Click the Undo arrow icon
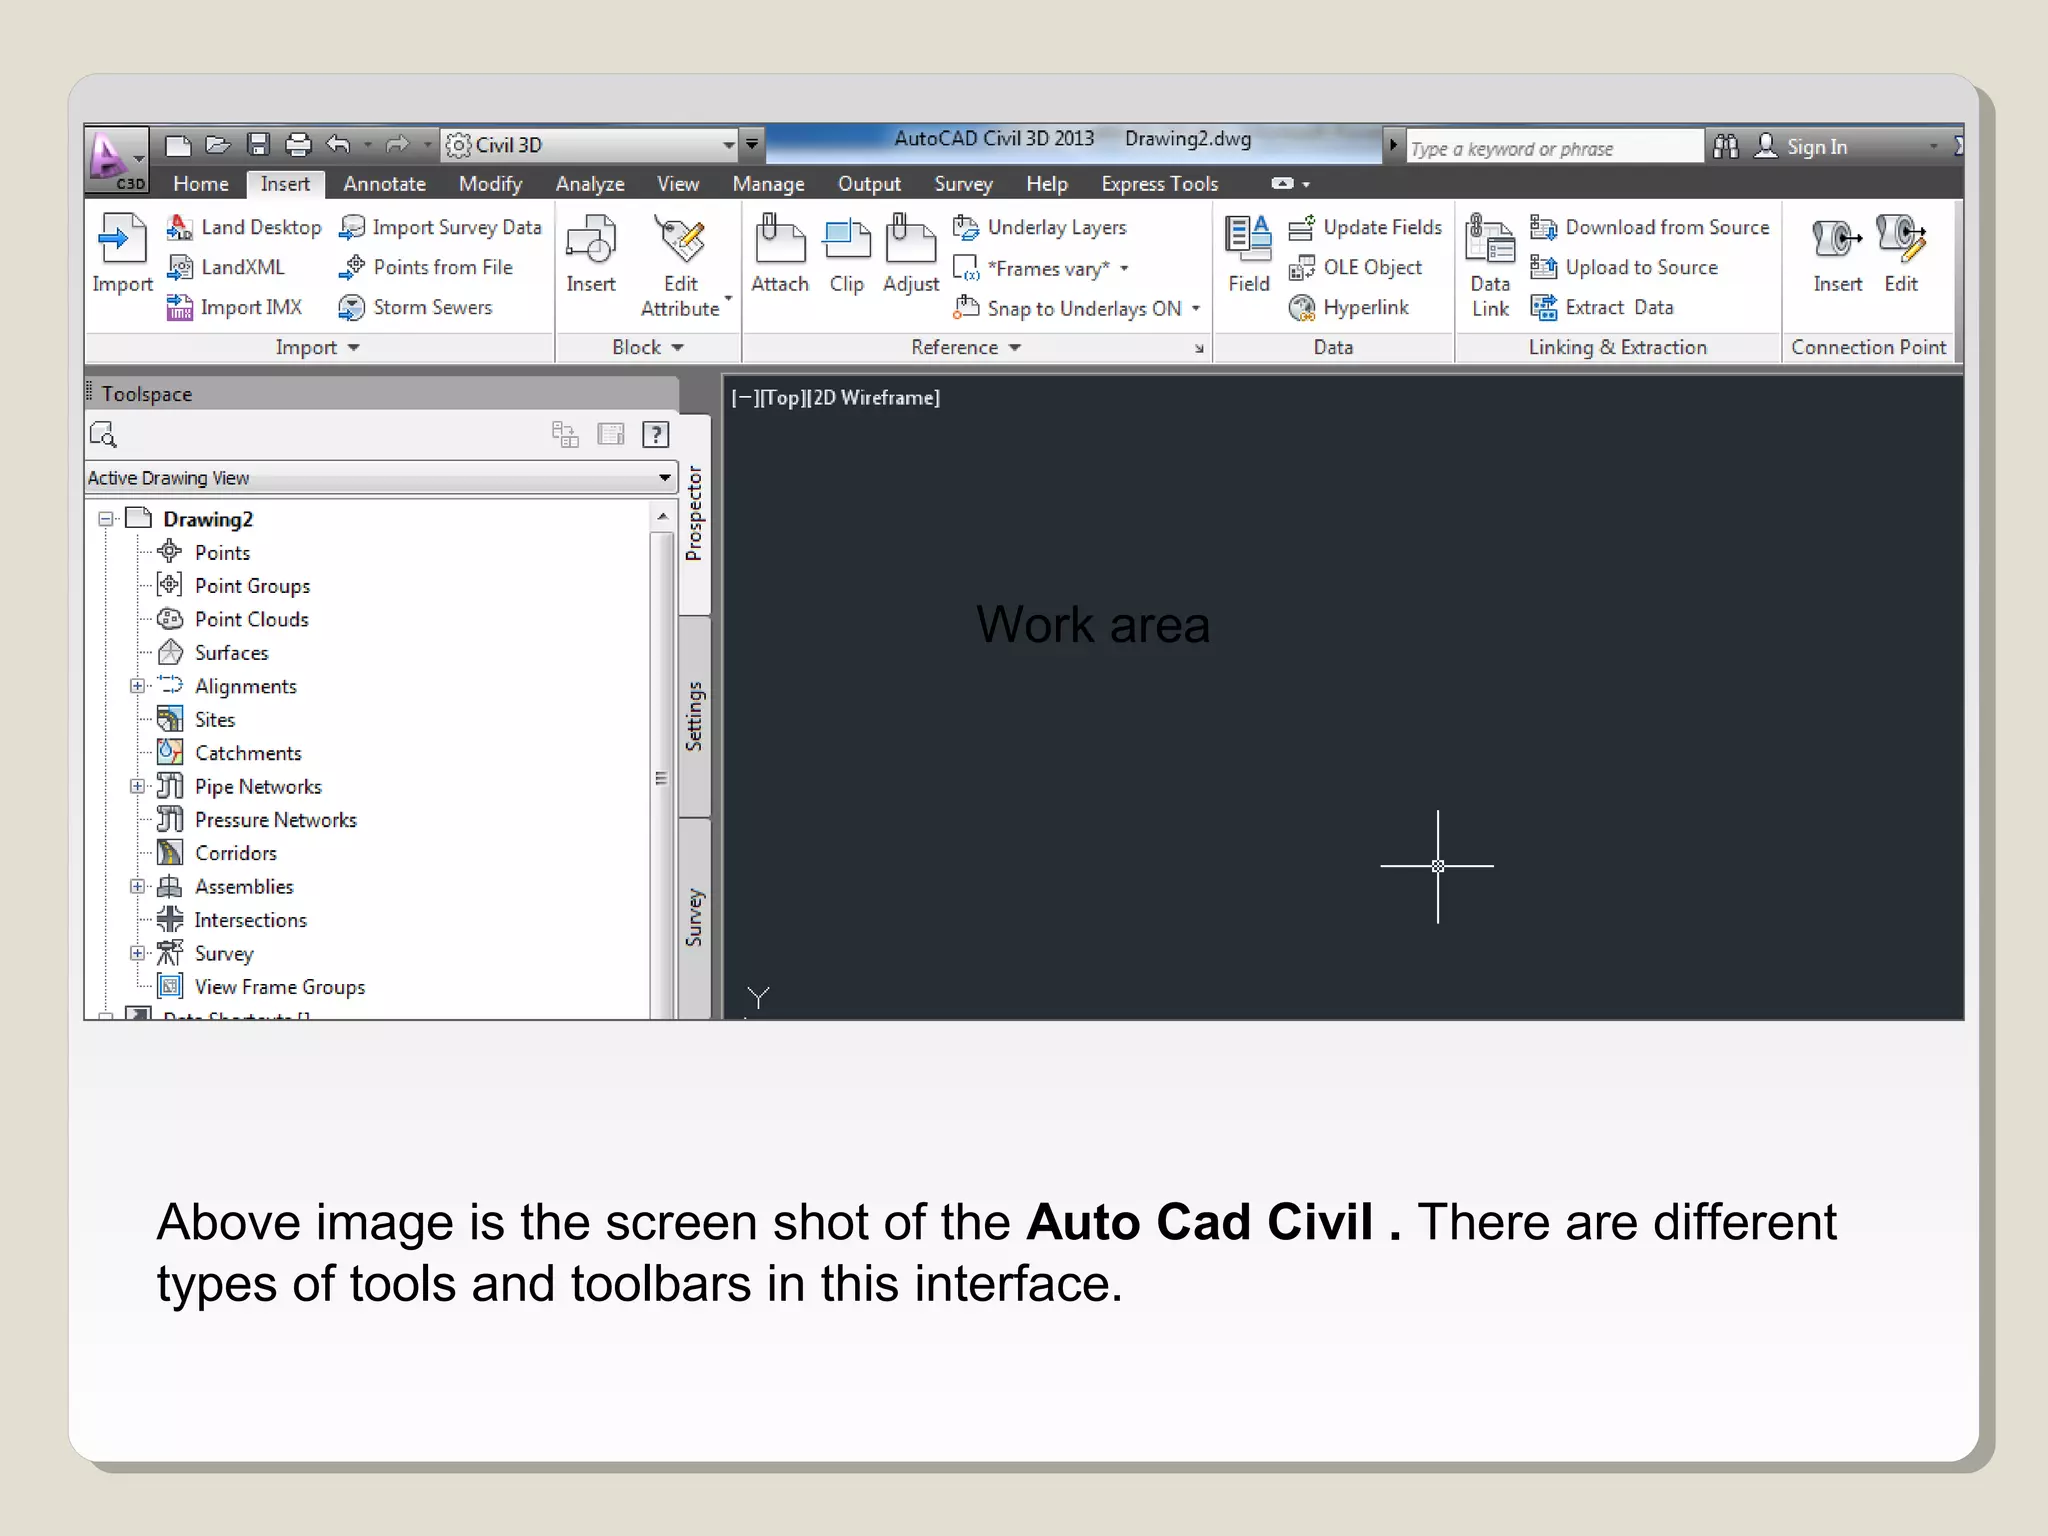 coord(339,146)
